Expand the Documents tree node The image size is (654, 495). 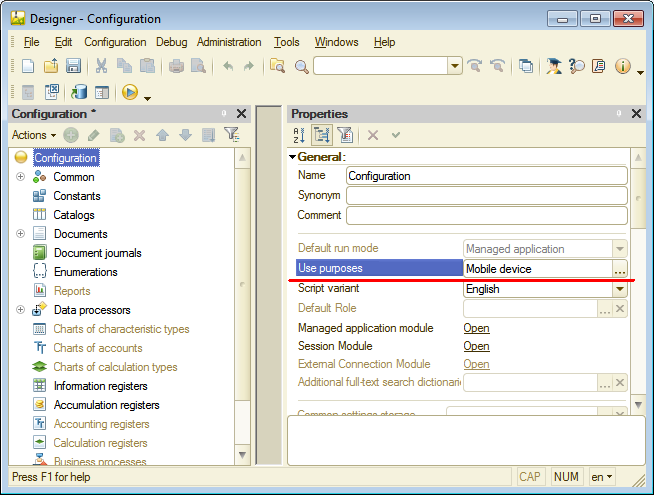click(x=20, y=234)
